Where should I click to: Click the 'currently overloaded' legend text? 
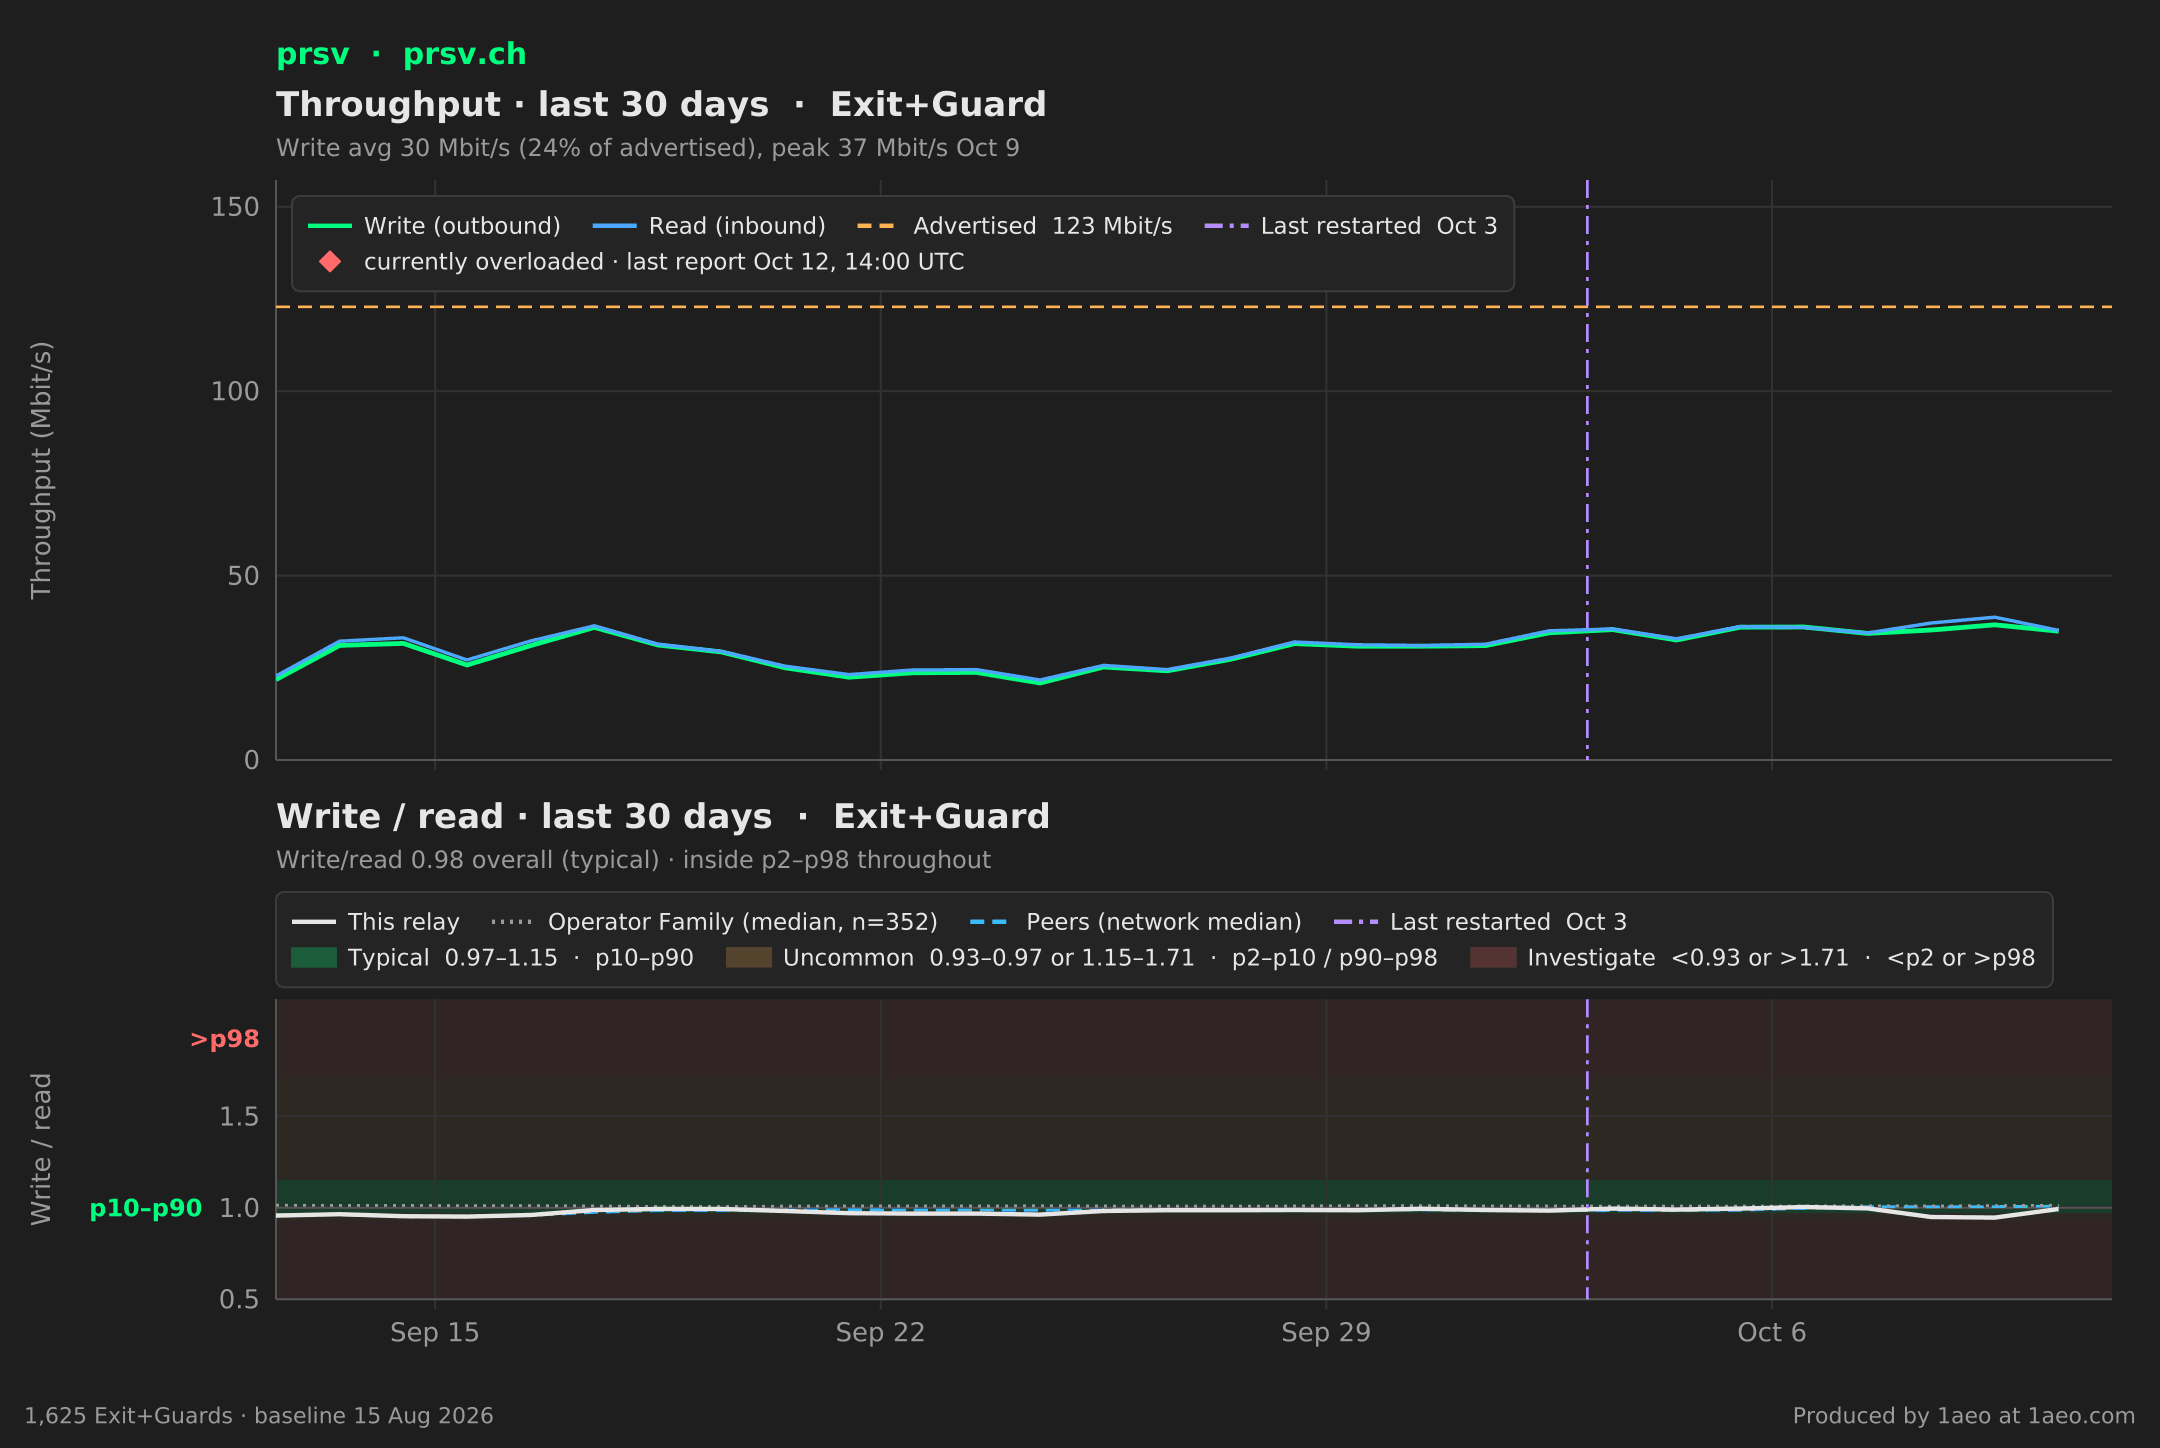[x=664, y=262]
